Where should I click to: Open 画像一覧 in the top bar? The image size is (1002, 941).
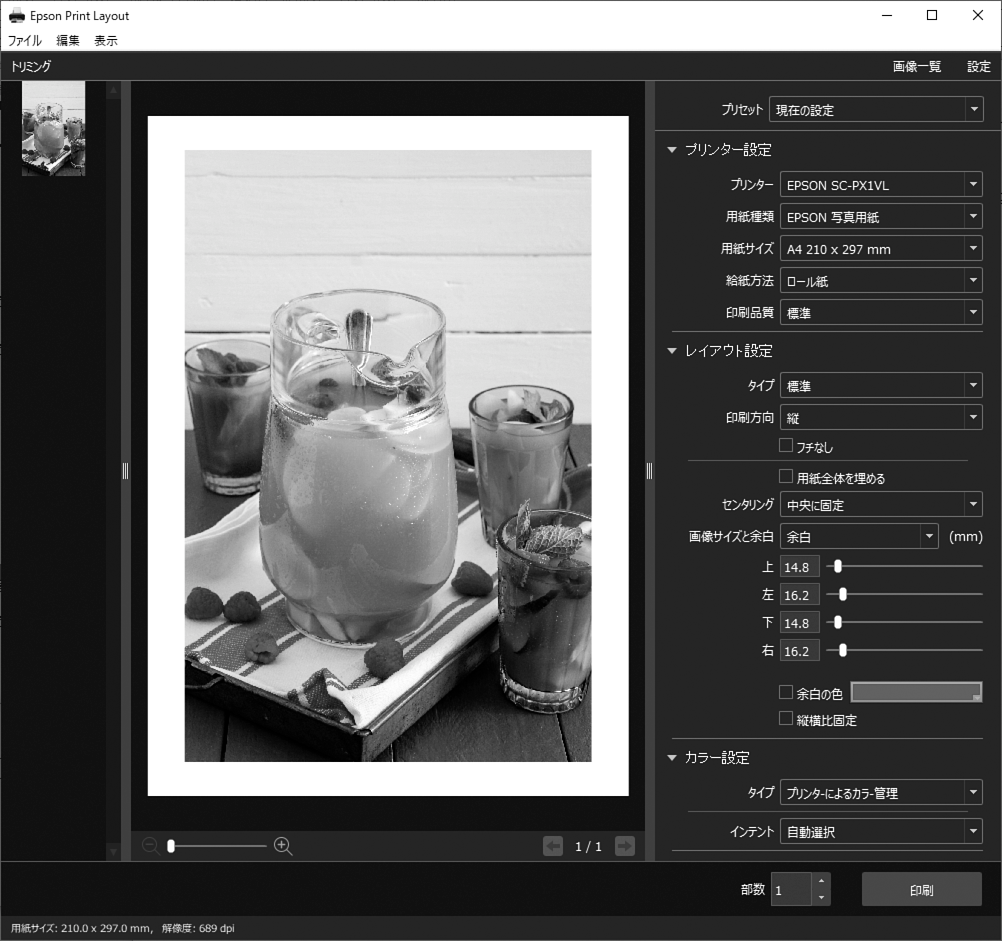click(917, 67)
